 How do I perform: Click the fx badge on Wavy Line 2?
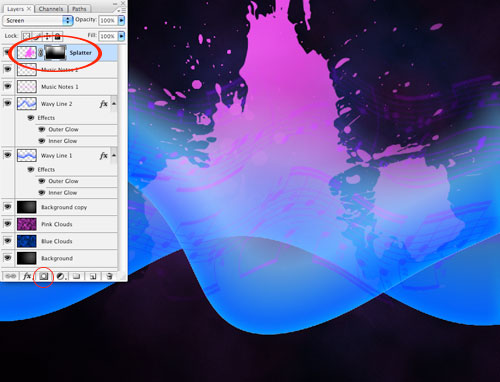[104, 104]
